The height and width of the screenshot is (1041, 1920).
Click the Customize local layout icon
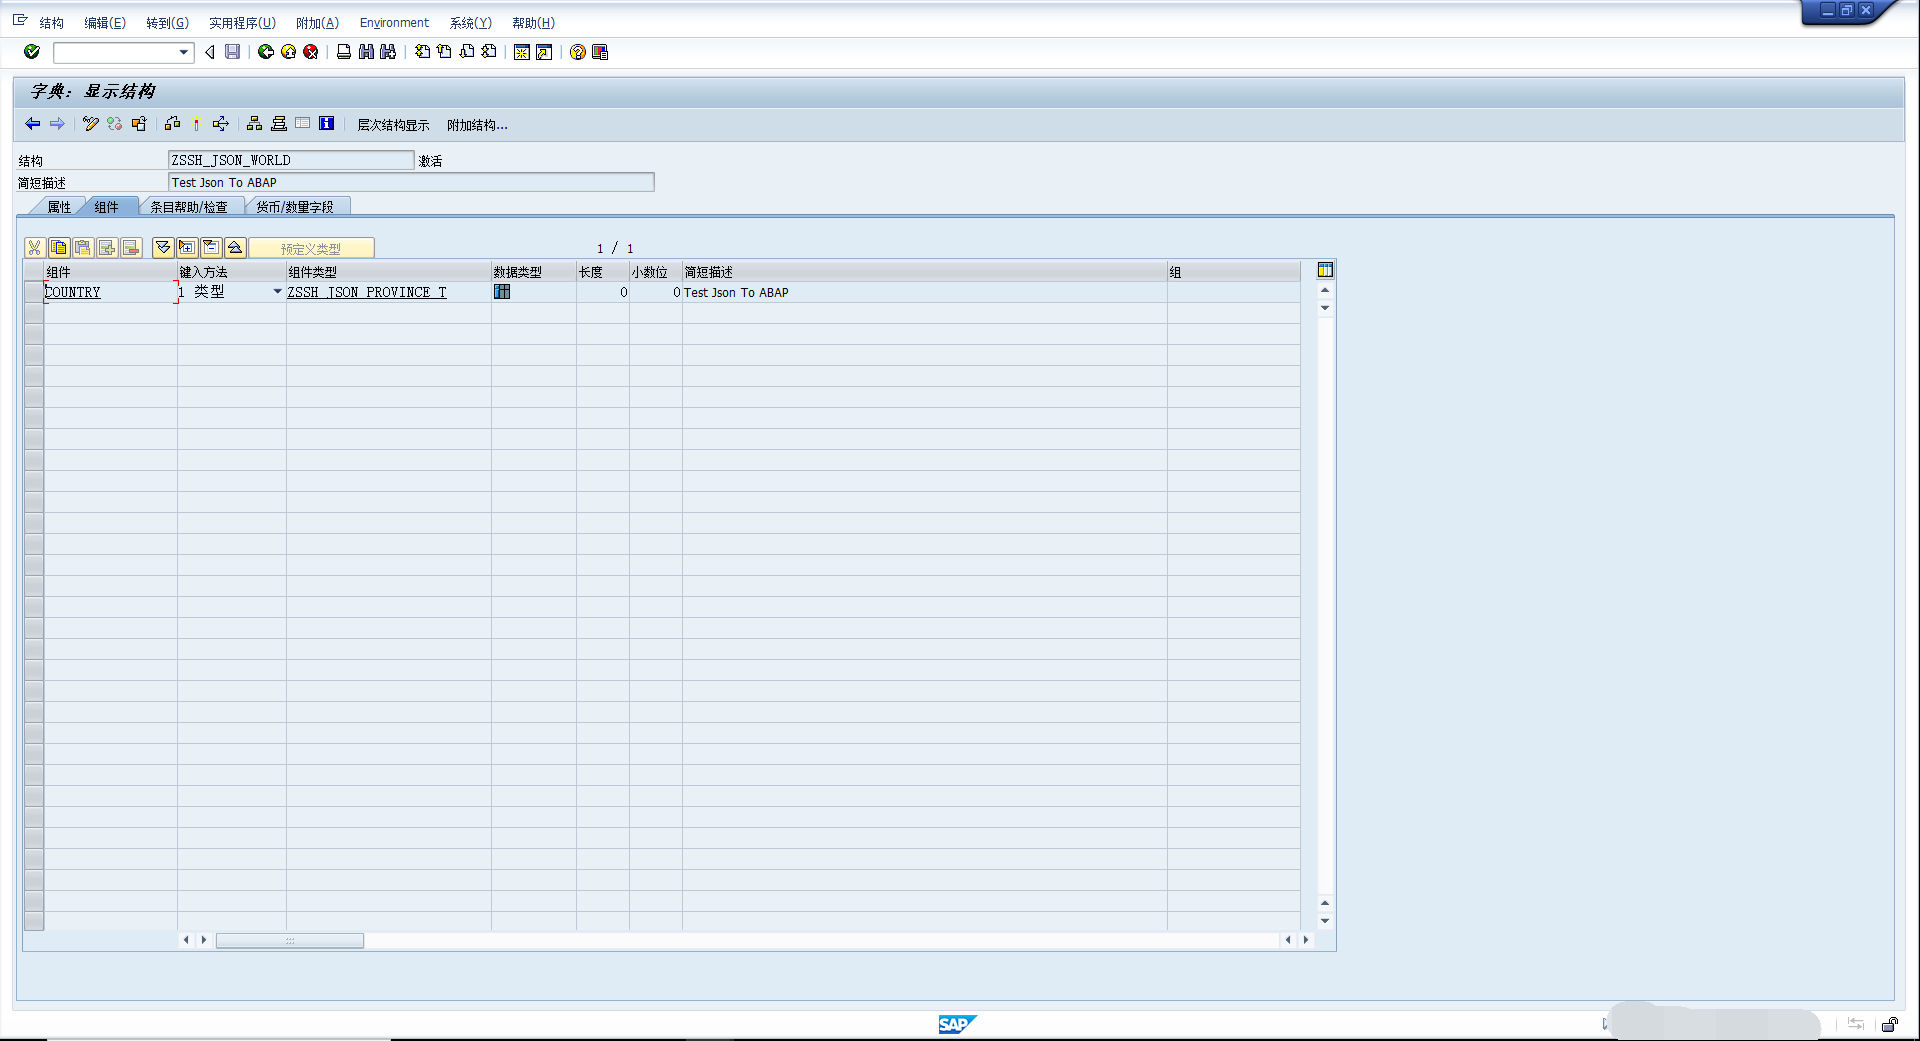click(x=600, y=52)
